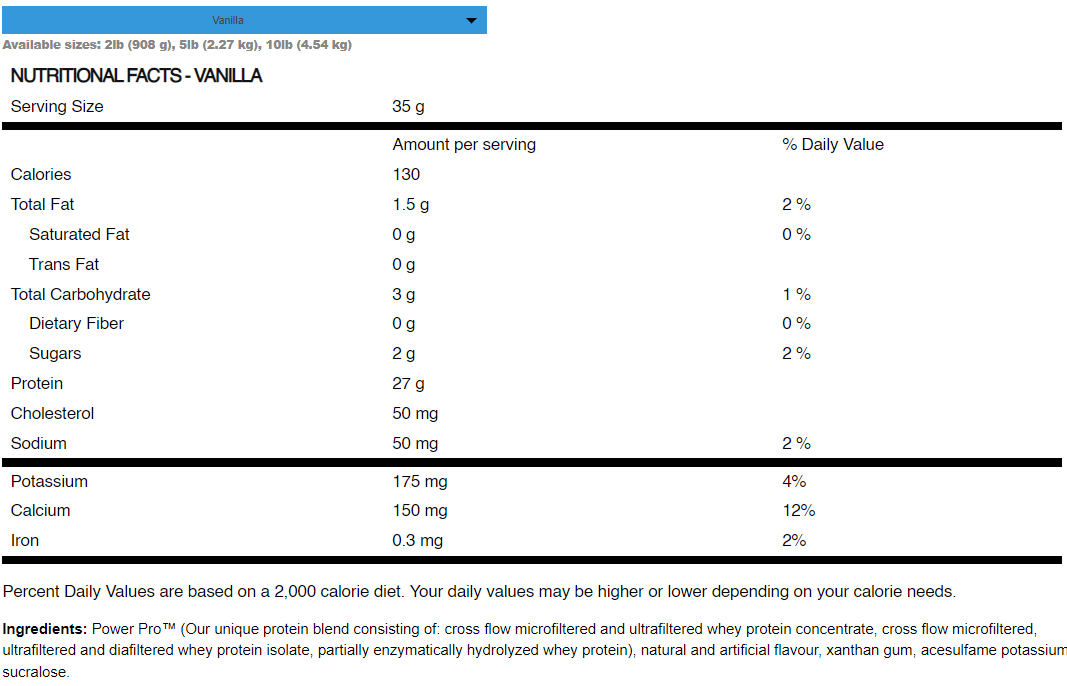Click the Calcium 12% daily value
1067x686 pixels.
[x=799, y=510]
